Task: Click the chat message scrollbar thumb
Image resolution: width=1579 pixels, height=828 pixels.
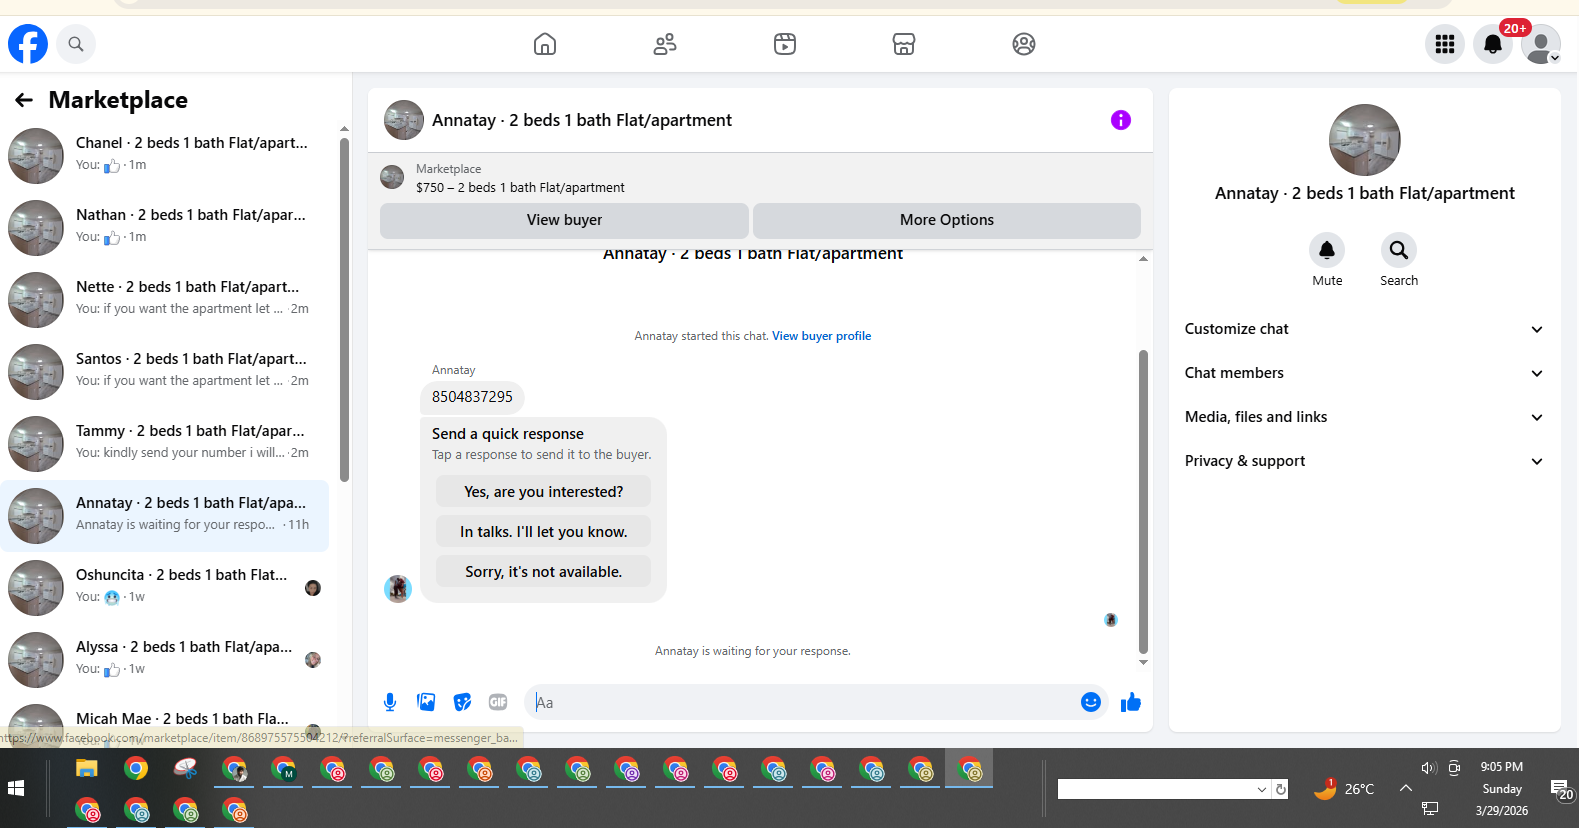Action: (x=1143, y=501)
